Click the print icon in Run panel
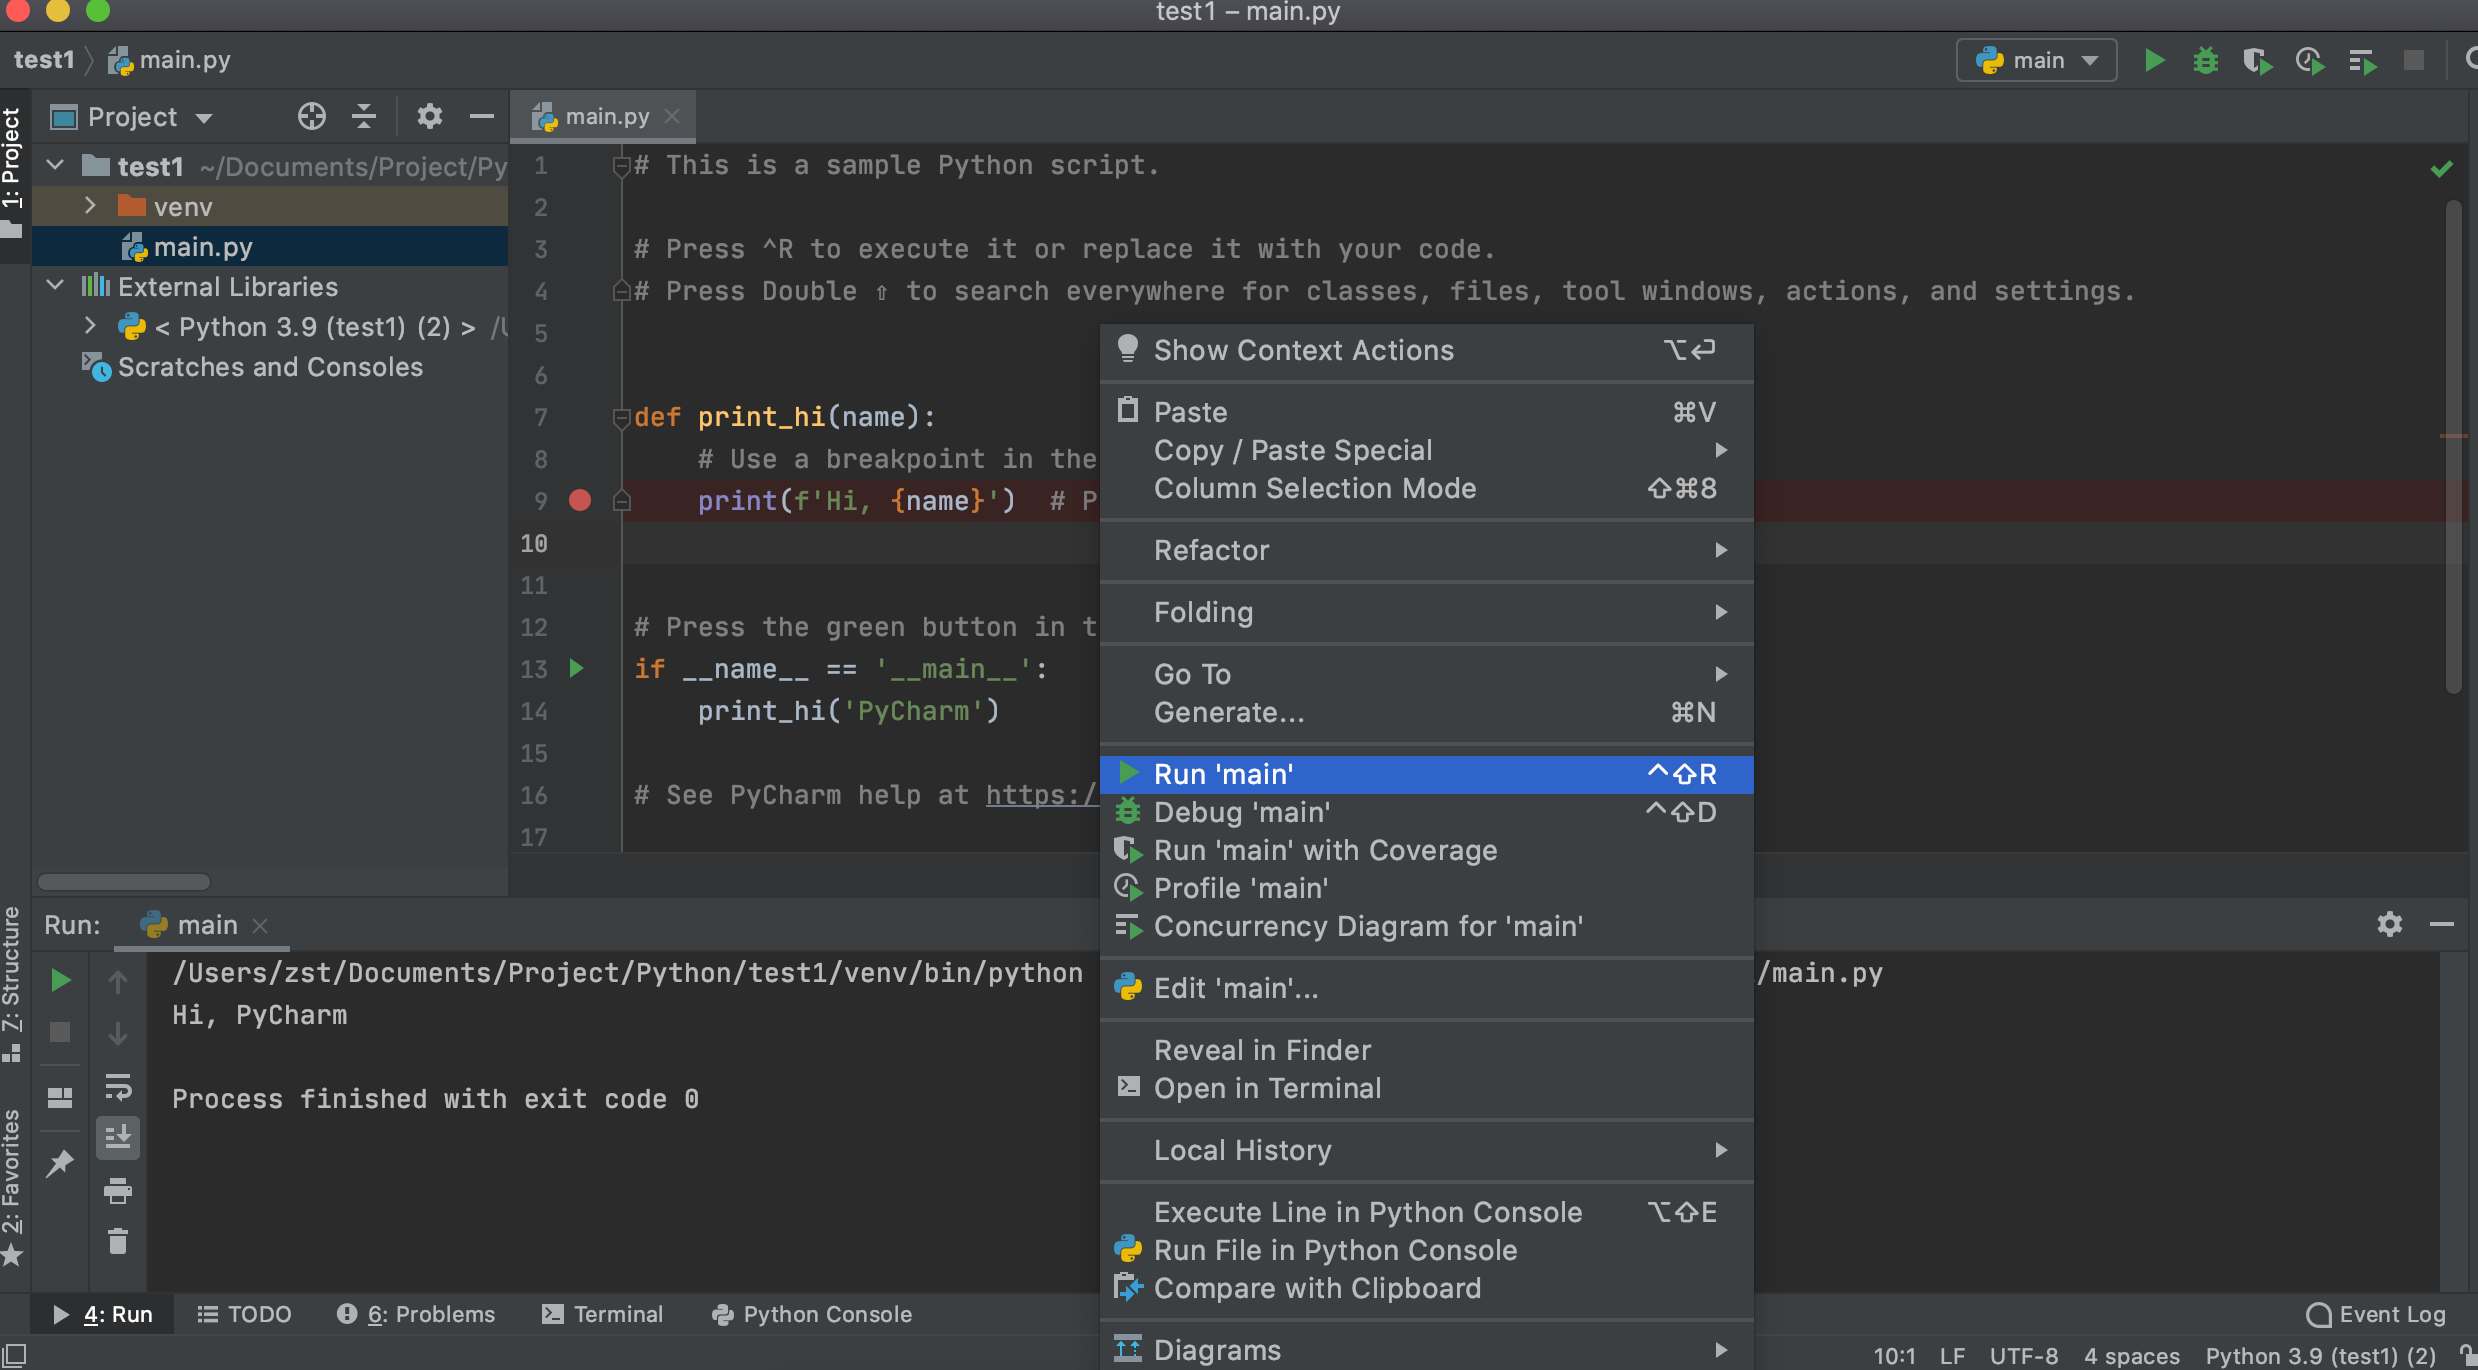Image resolution: width=2478 pixels, height=1370 pixels. (x=118, y=1190)
